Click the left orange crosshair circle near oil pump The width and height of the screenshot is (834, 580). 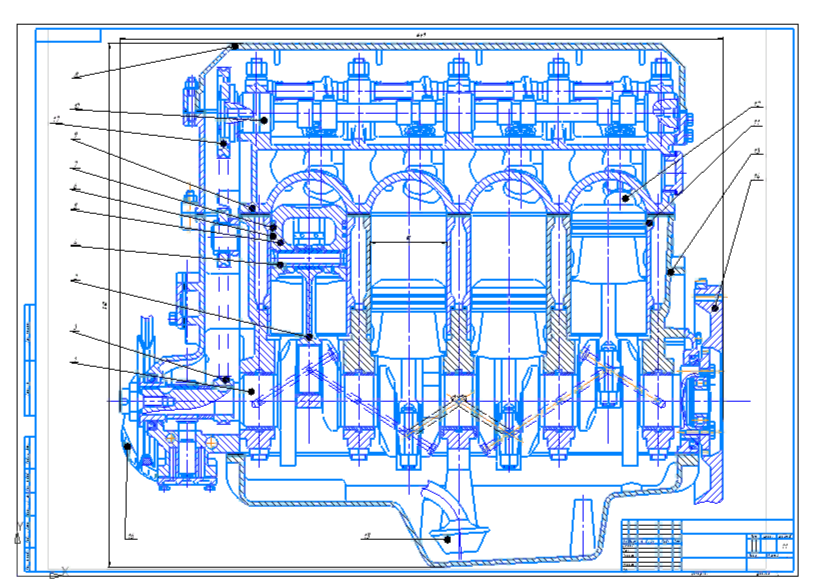(172, 438)
